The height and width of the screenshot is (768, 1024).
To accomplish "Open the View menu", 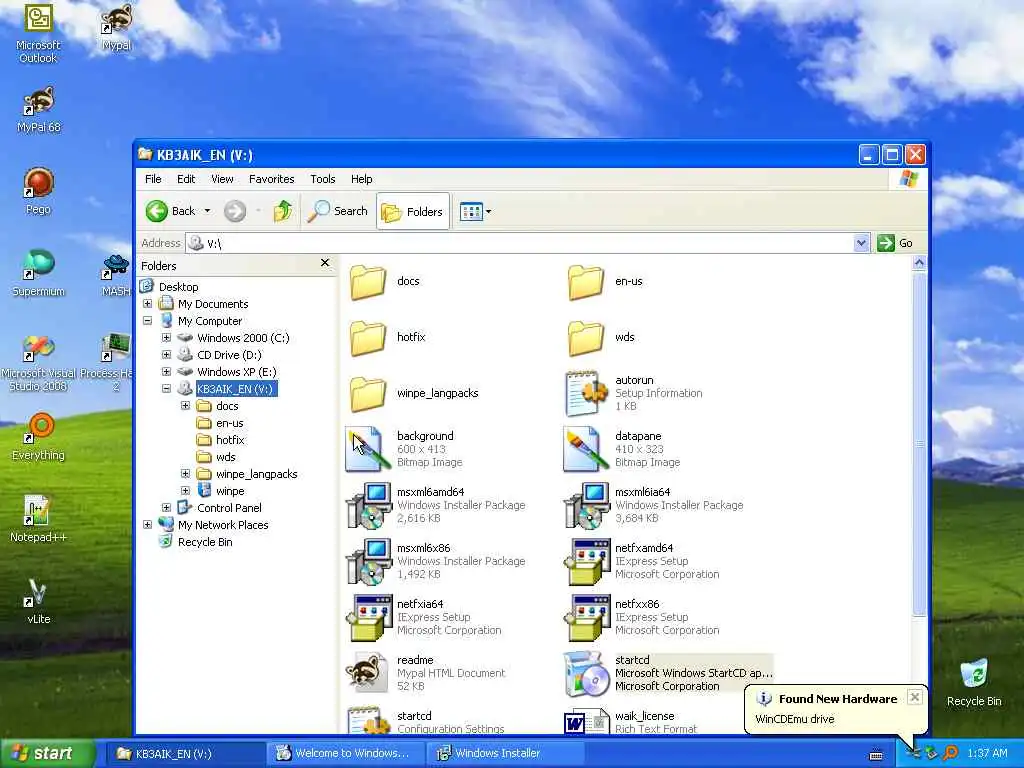I will tap(222, 179).
